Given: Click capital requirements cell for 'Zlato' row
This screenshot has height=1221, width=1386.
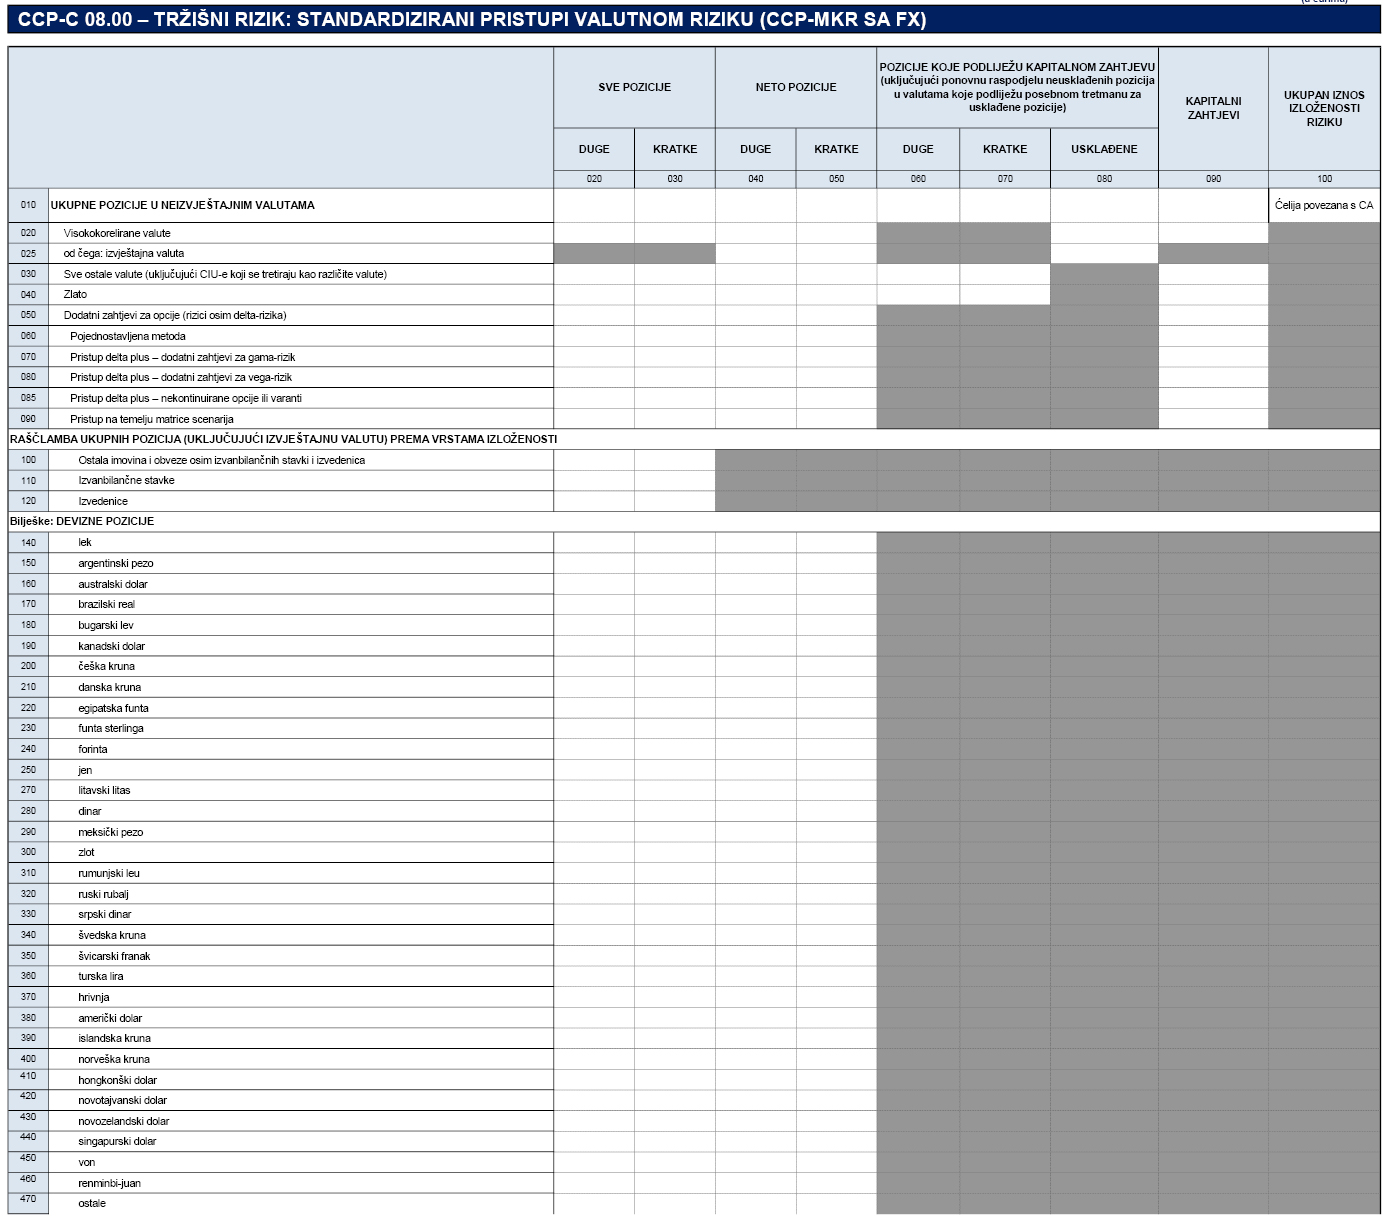Looking at the screenshot, I should pyautogui.click(x=1213, y=294).
